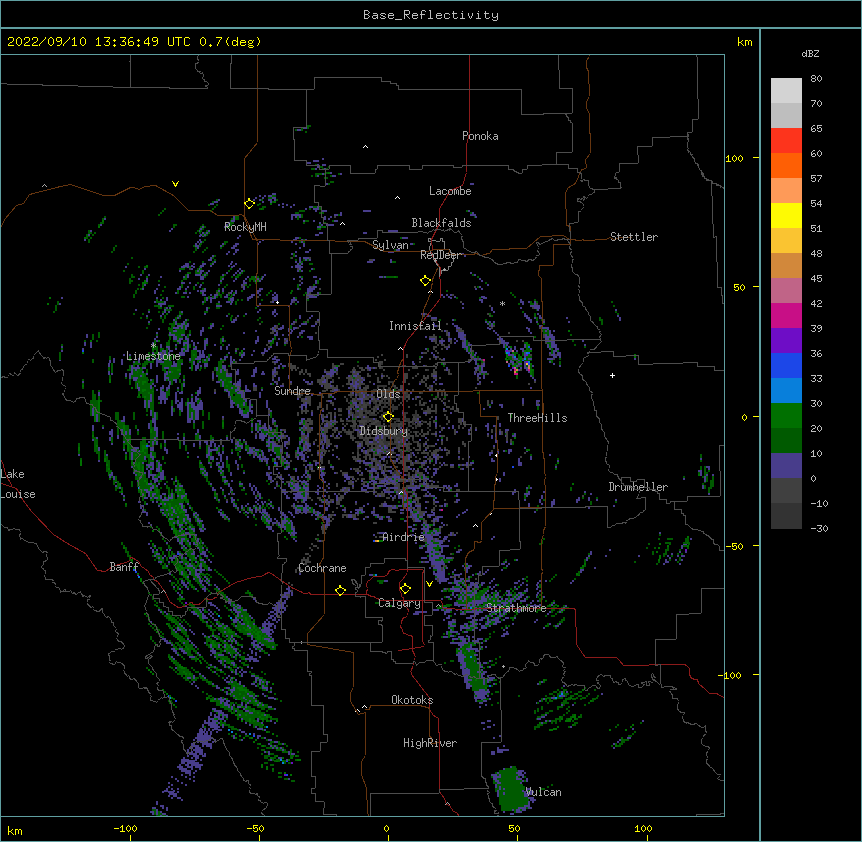This screenshot has width=862, height=842.
Task: Click the green 30 dBZ legend swatch
Action: [x=786, y=416]
